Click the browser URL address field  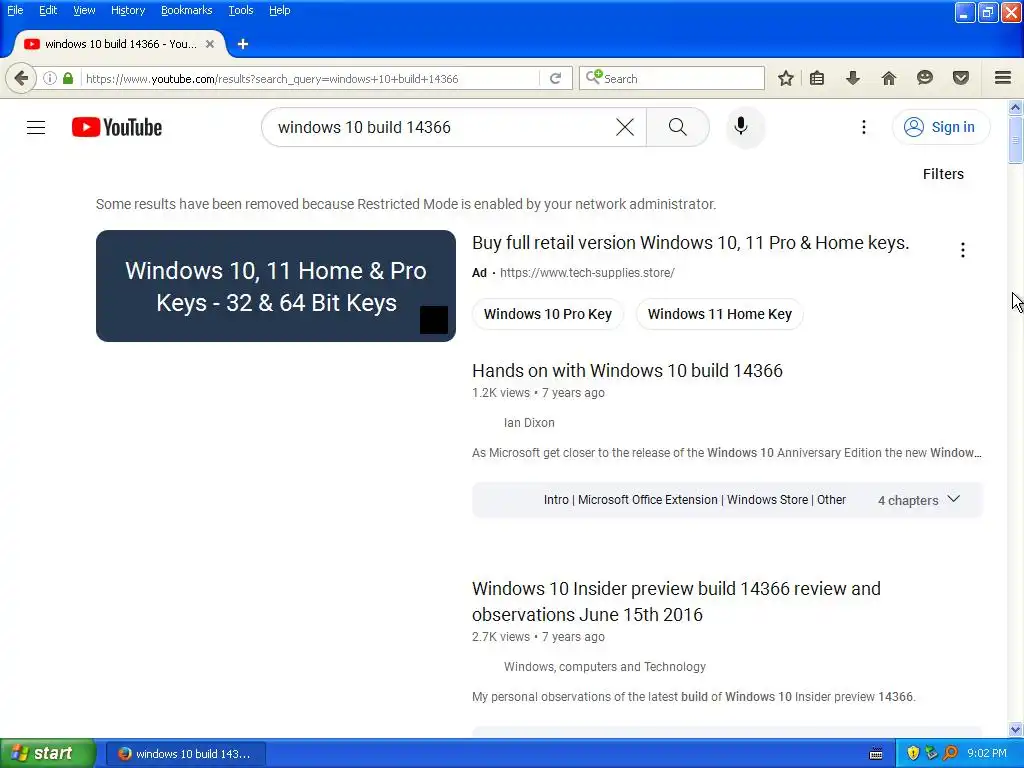pyautogui.click(x=310, y=79)
